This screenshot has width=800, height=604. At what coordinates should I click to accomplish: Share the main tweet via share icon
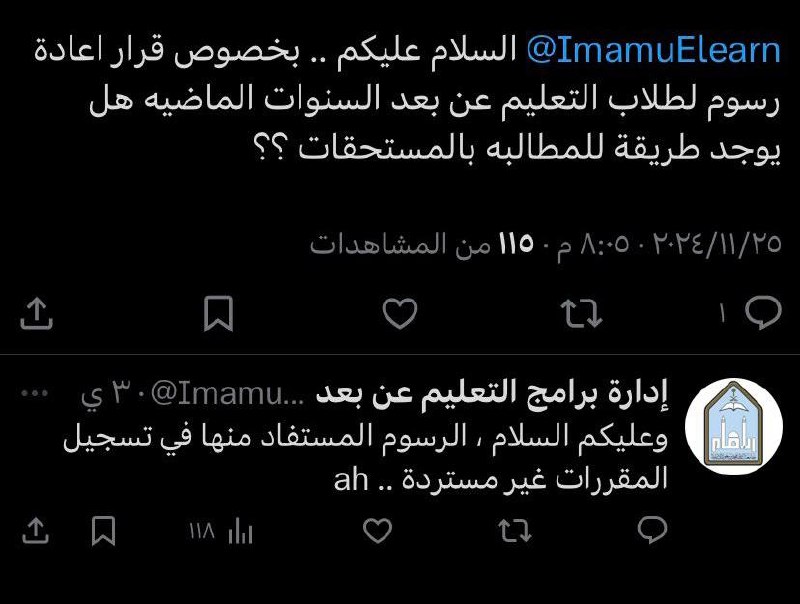tap(36, 314)
